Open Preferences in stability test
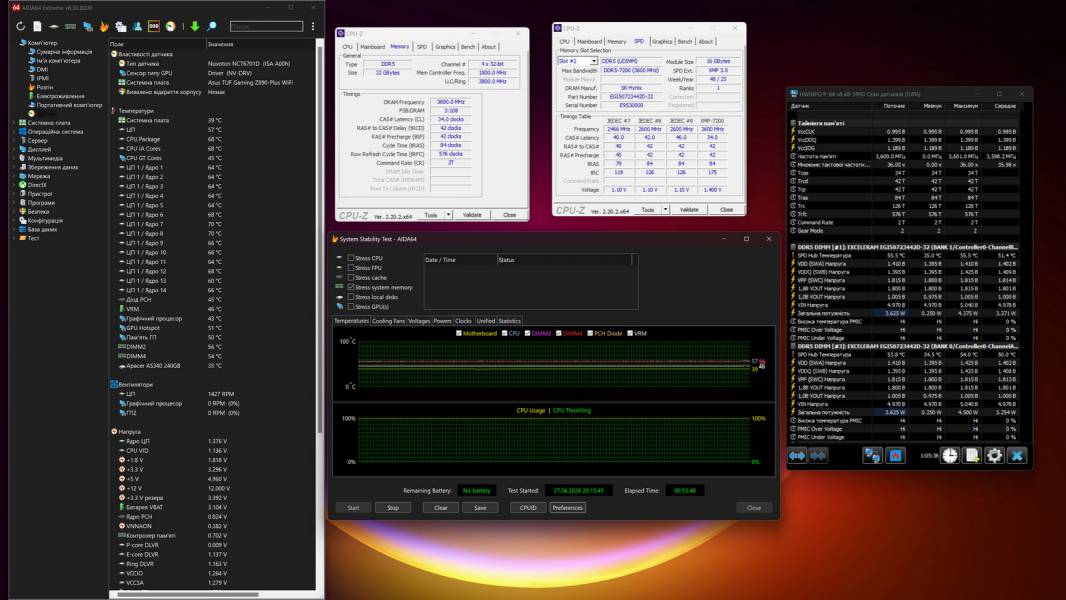1066x600 pixels. [x=568, y=508]
